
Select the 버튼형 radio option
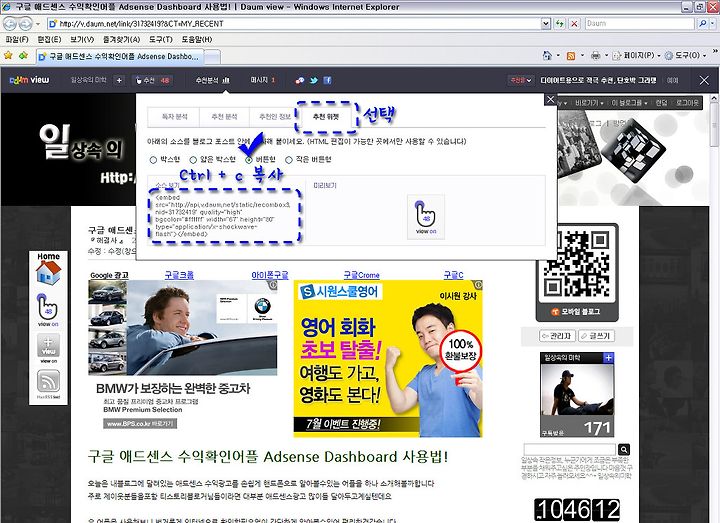click(x=248, y=160)
